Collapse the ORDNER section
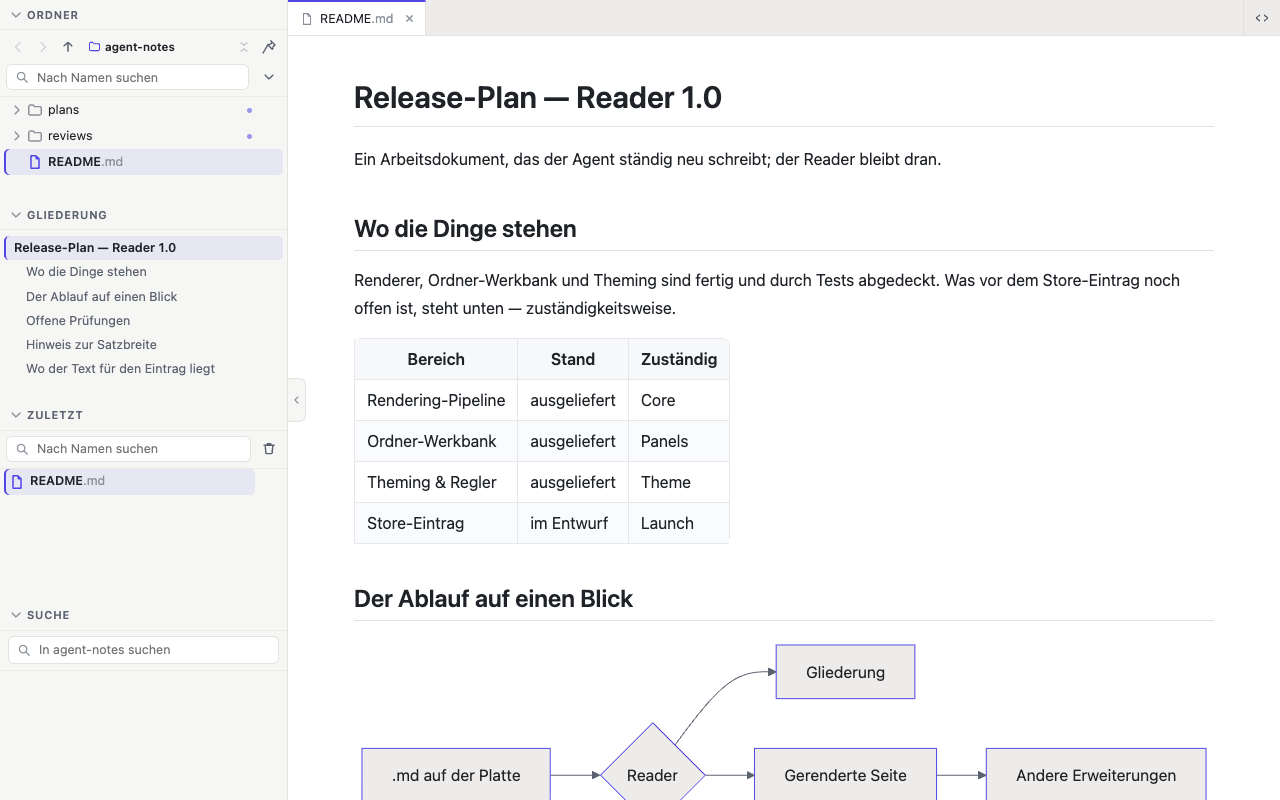 pyautogui.click(x=16, y=15)
